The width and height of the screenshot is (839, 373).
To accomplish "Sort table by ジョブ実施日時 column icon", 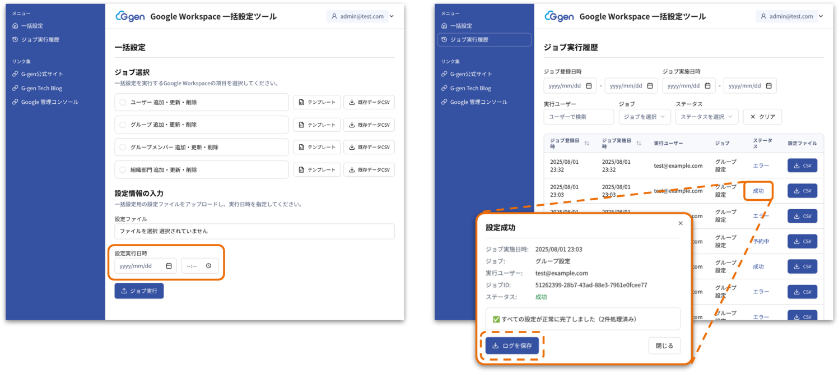I will [x=638, y=143].
